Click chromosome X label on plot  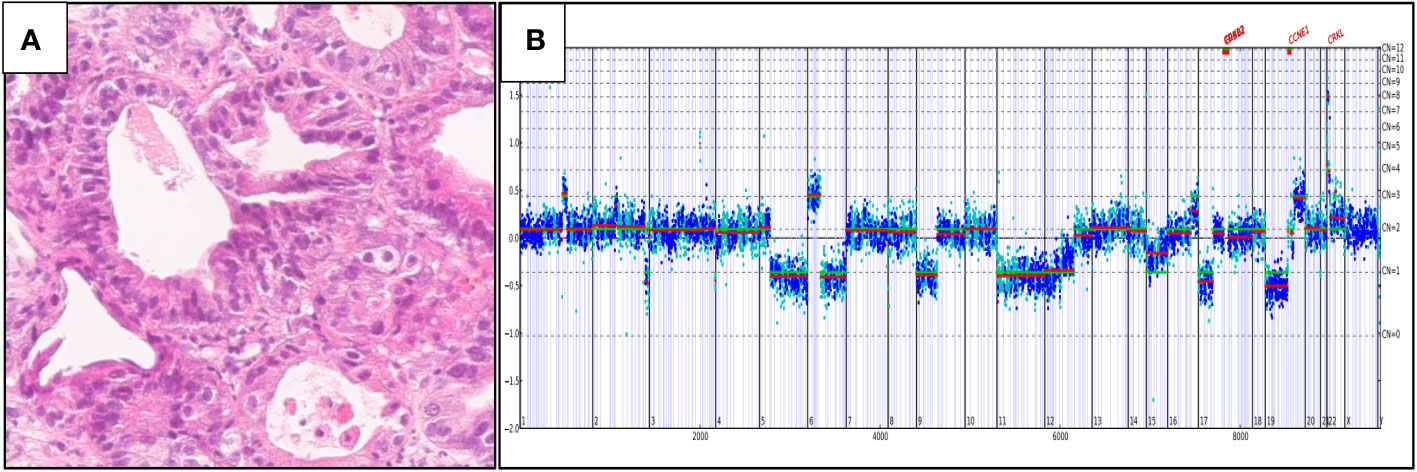click(1348, 422)
